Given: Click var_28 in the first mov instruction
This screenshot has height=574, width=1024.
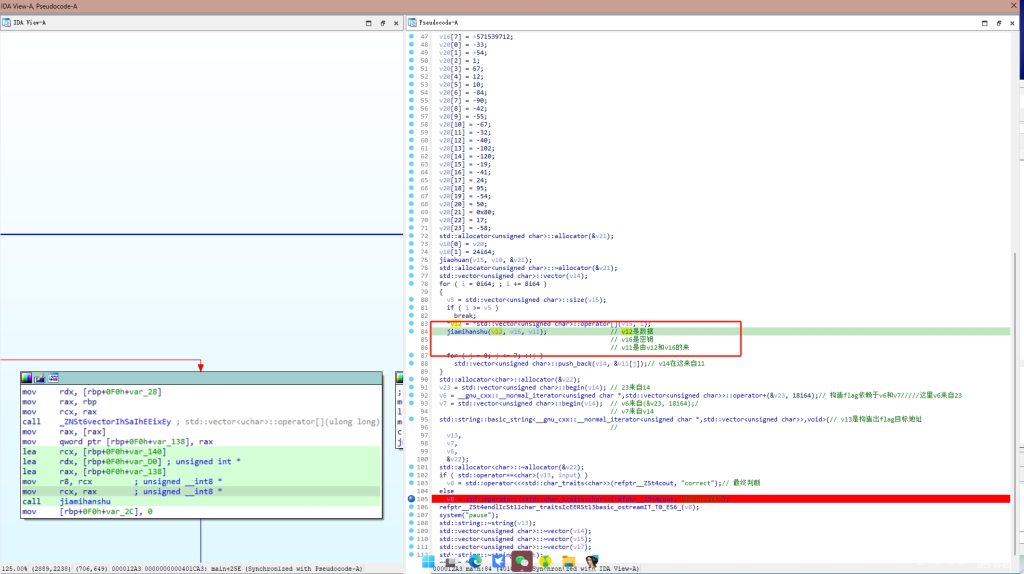Looking at the screenshot, I should click(x=145, y=392).
